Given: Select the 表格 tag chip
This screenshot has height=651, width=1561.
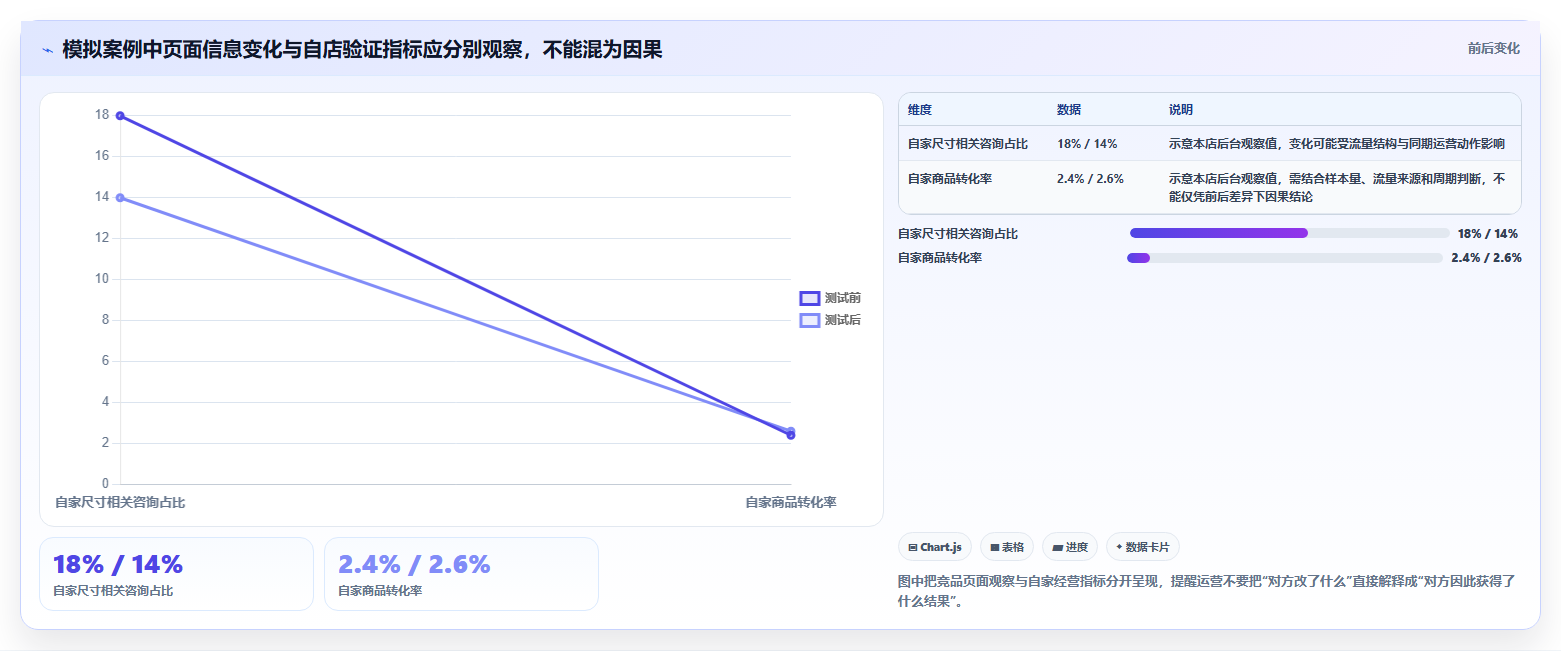Looking at the screenshot, I should coord(1007,547).
